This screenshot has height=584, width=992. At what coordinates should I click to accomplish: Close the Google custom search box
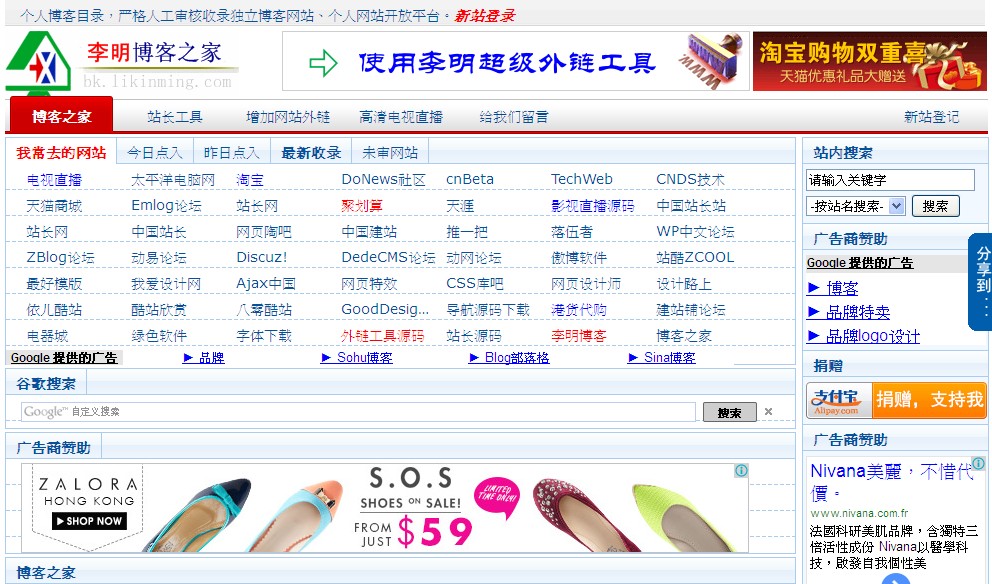click(x=769, y=411)
